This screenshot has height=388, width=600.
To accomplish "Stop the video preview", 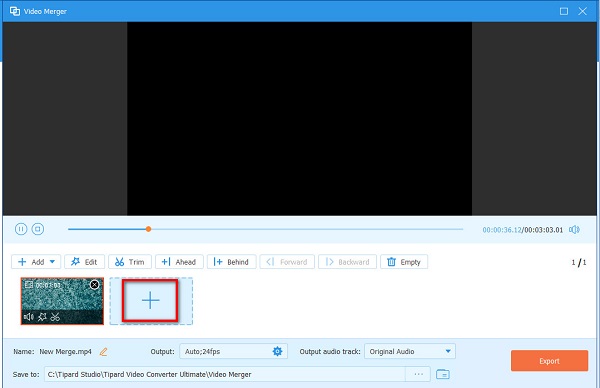I will pos(38,229).
